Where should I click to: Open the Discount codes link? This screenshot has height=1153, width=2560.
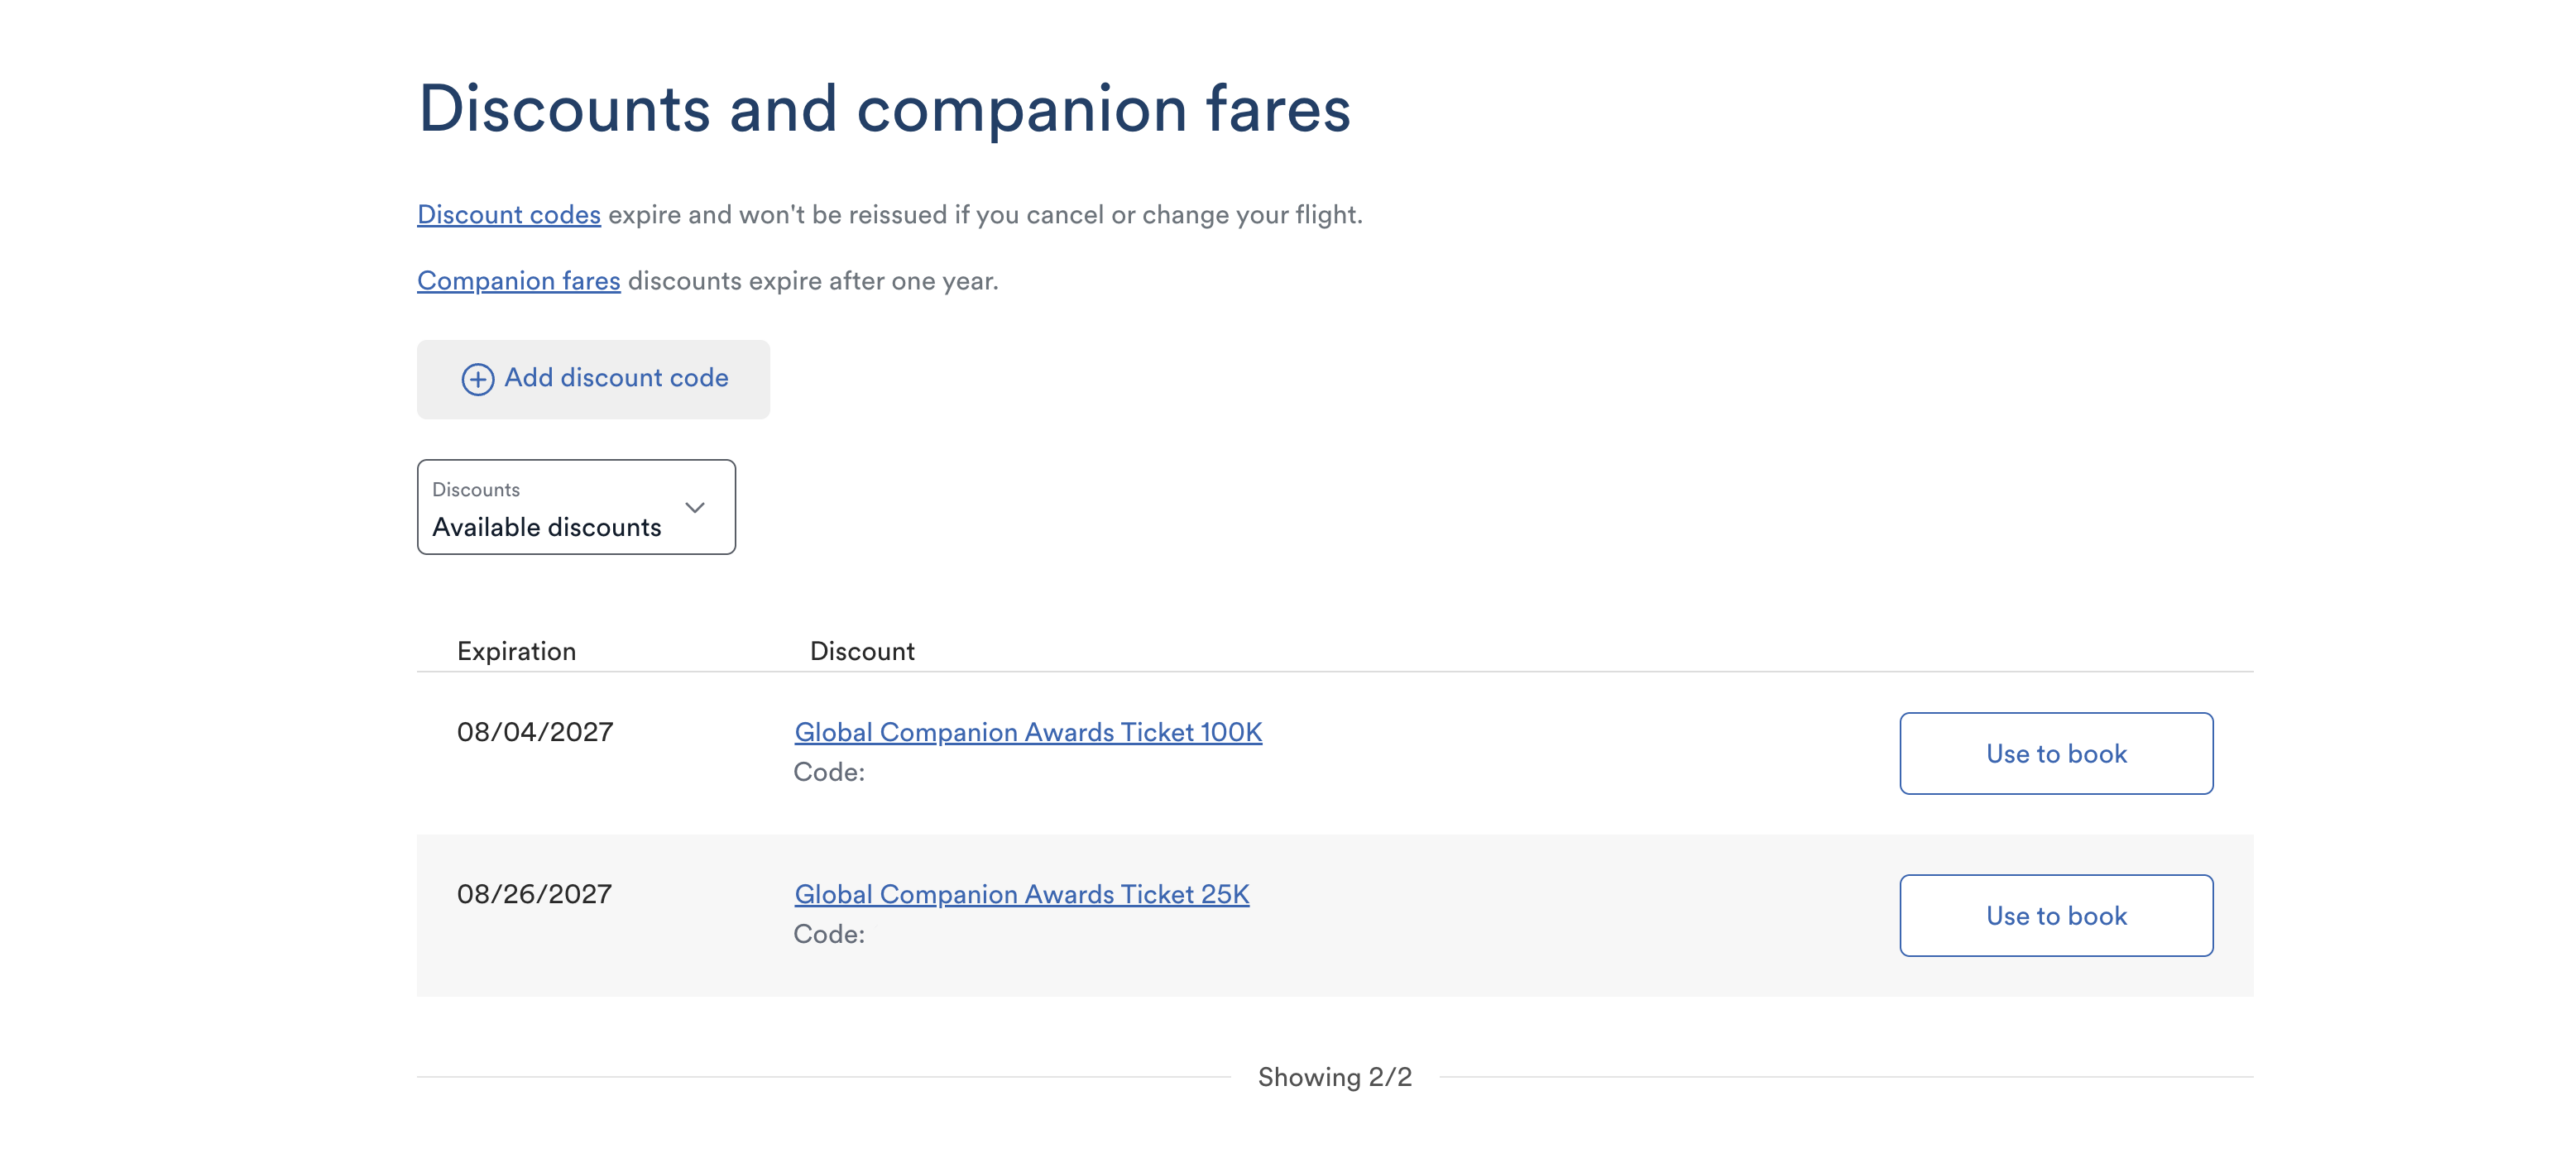pos(509,214)
